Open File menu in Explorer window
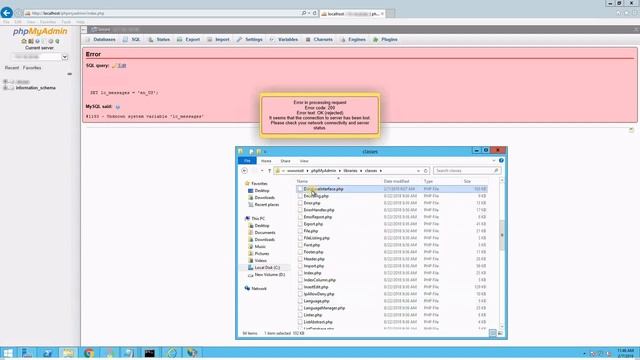640x360 pixels. pos(247,161)
